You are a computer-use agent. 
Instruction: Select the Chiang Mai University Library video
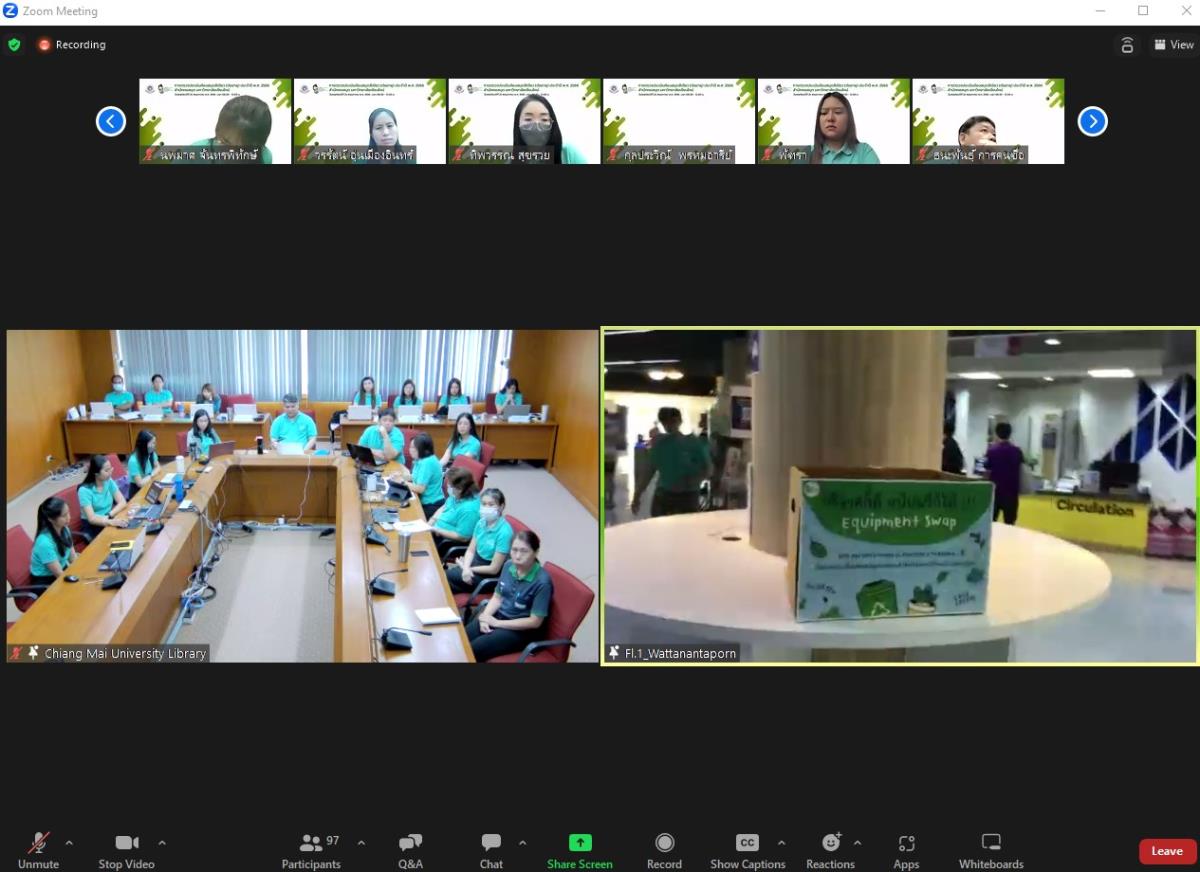click(302, 496)
